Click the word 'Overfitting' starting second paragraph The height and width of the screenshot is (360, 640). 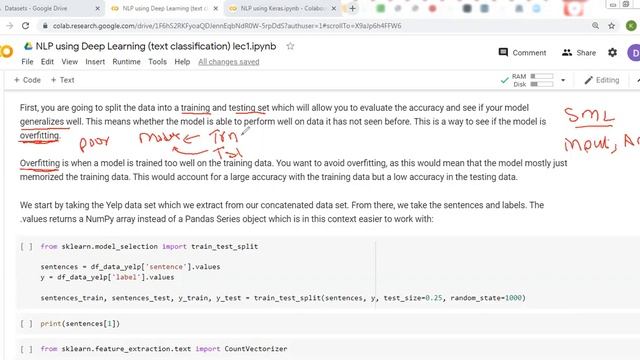point(40,163)
